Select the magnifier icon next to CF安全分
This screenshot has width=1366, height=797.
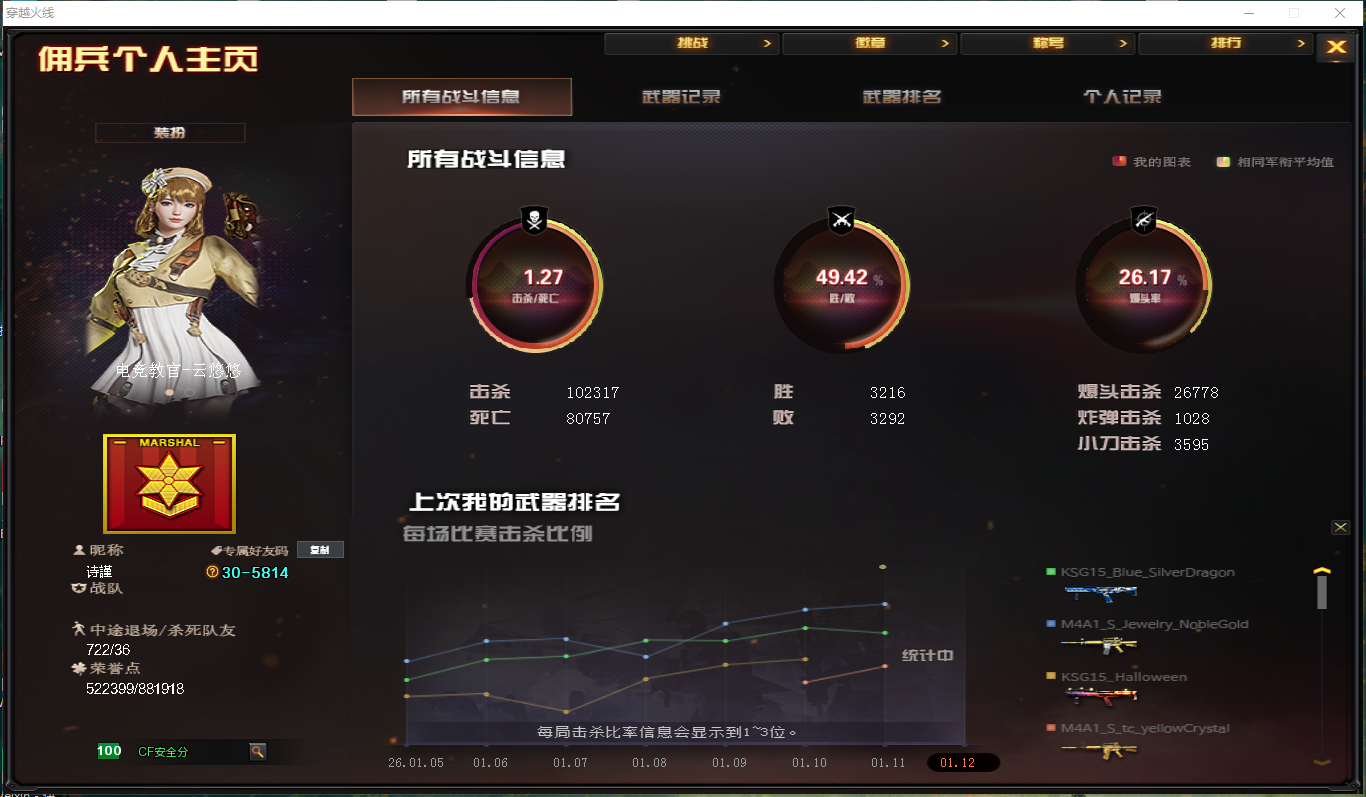pos(258,751)
